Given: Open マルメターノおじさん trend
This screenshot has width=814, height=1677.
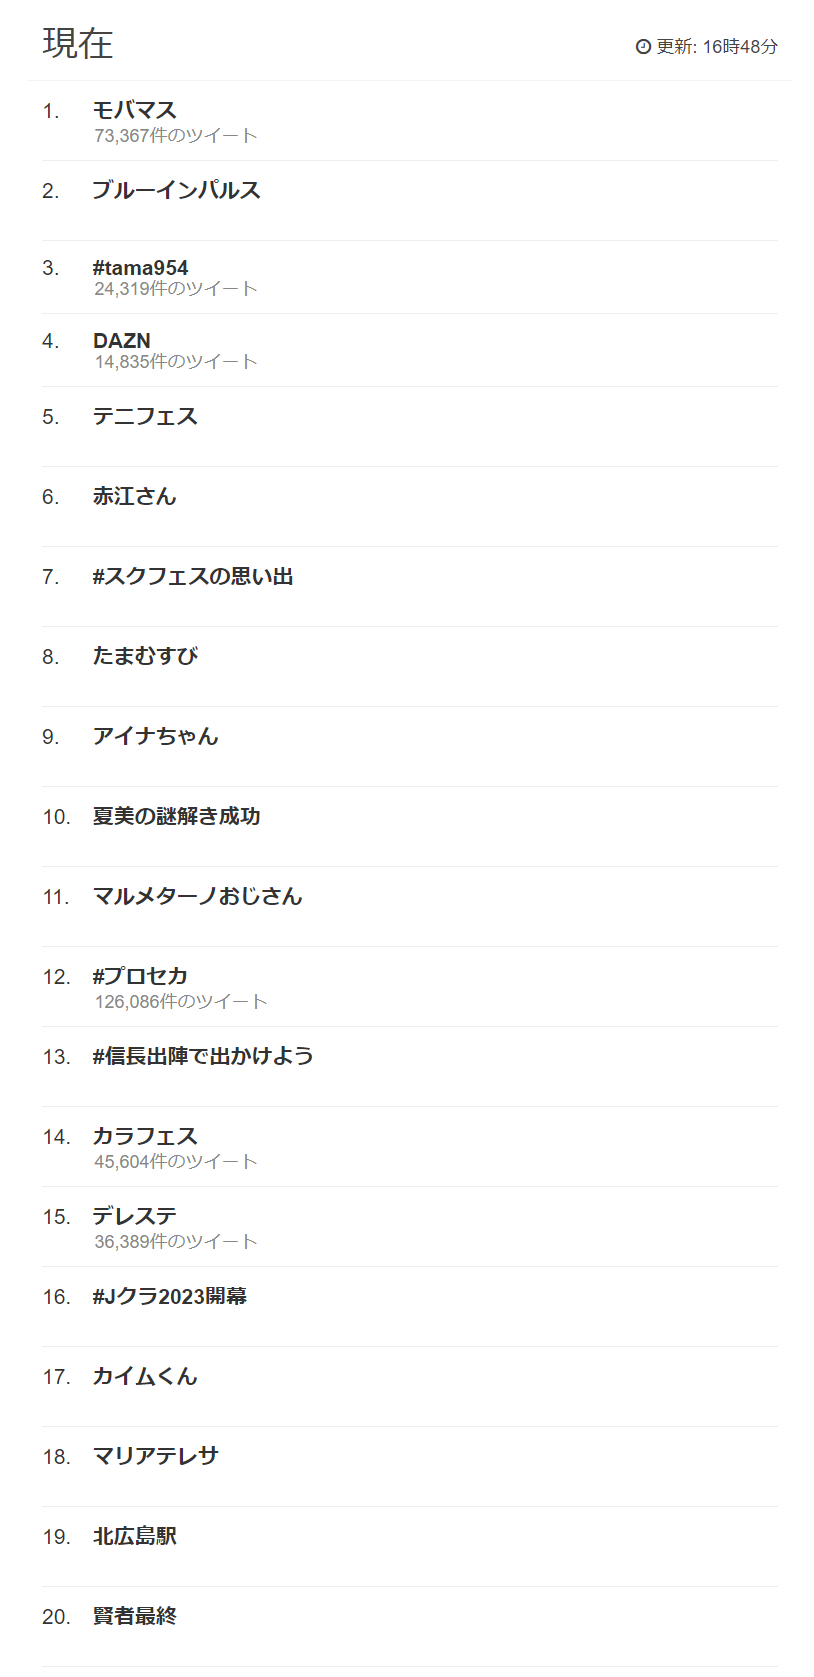Looking at the screenshot, I should pyautogui.click(x=197, y=896).
